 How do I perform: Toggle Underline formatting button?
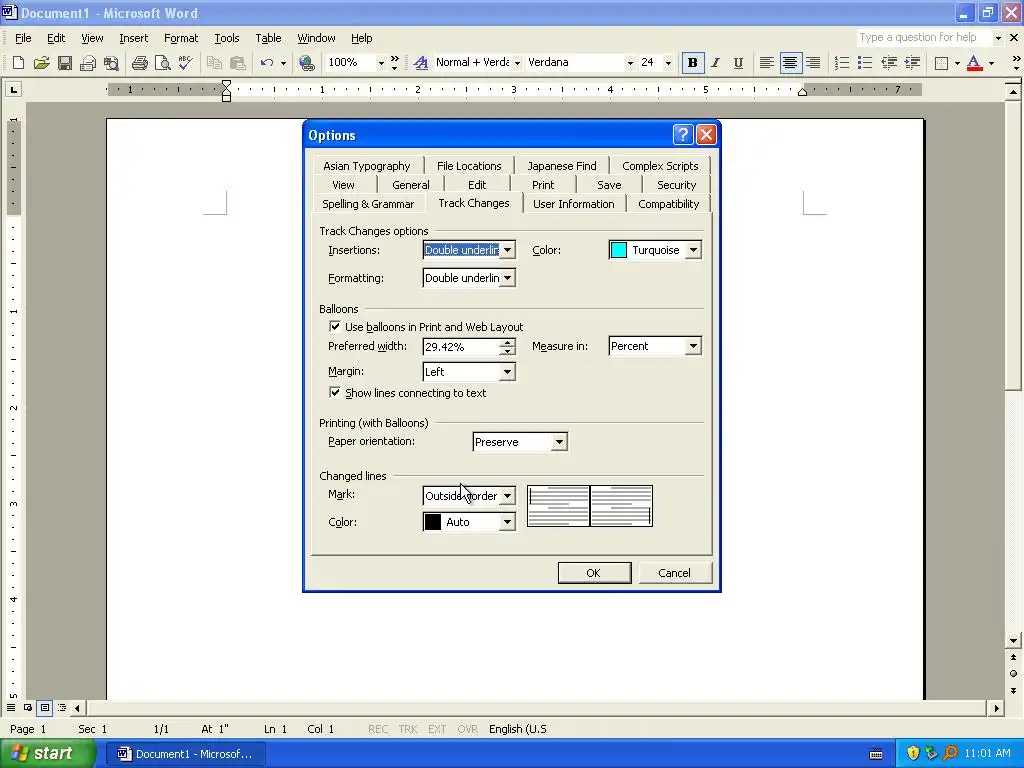738,63
